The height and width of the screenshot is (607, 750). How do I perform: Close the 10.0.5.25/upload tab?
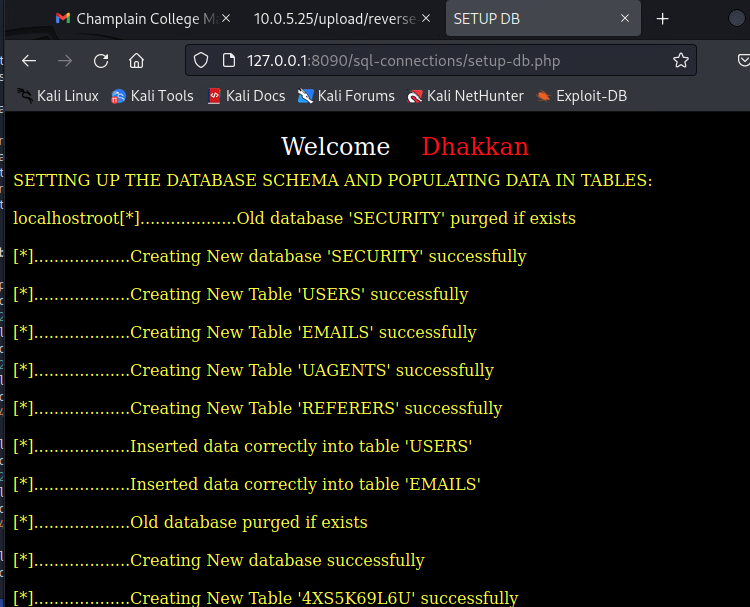[424, 19]
